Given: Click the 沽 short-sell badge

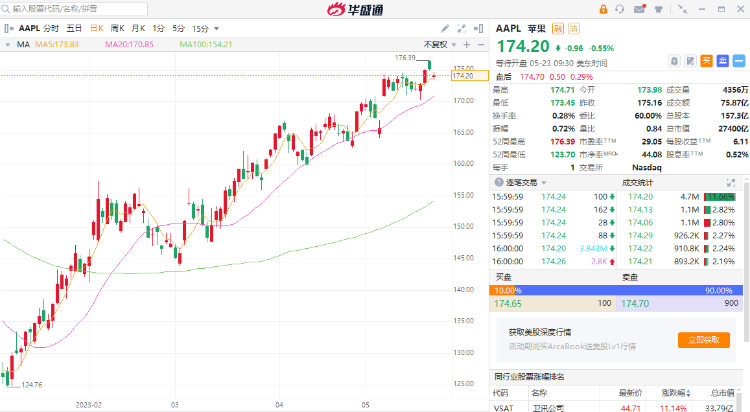Looking at the screenshot, I should point(574,29).
